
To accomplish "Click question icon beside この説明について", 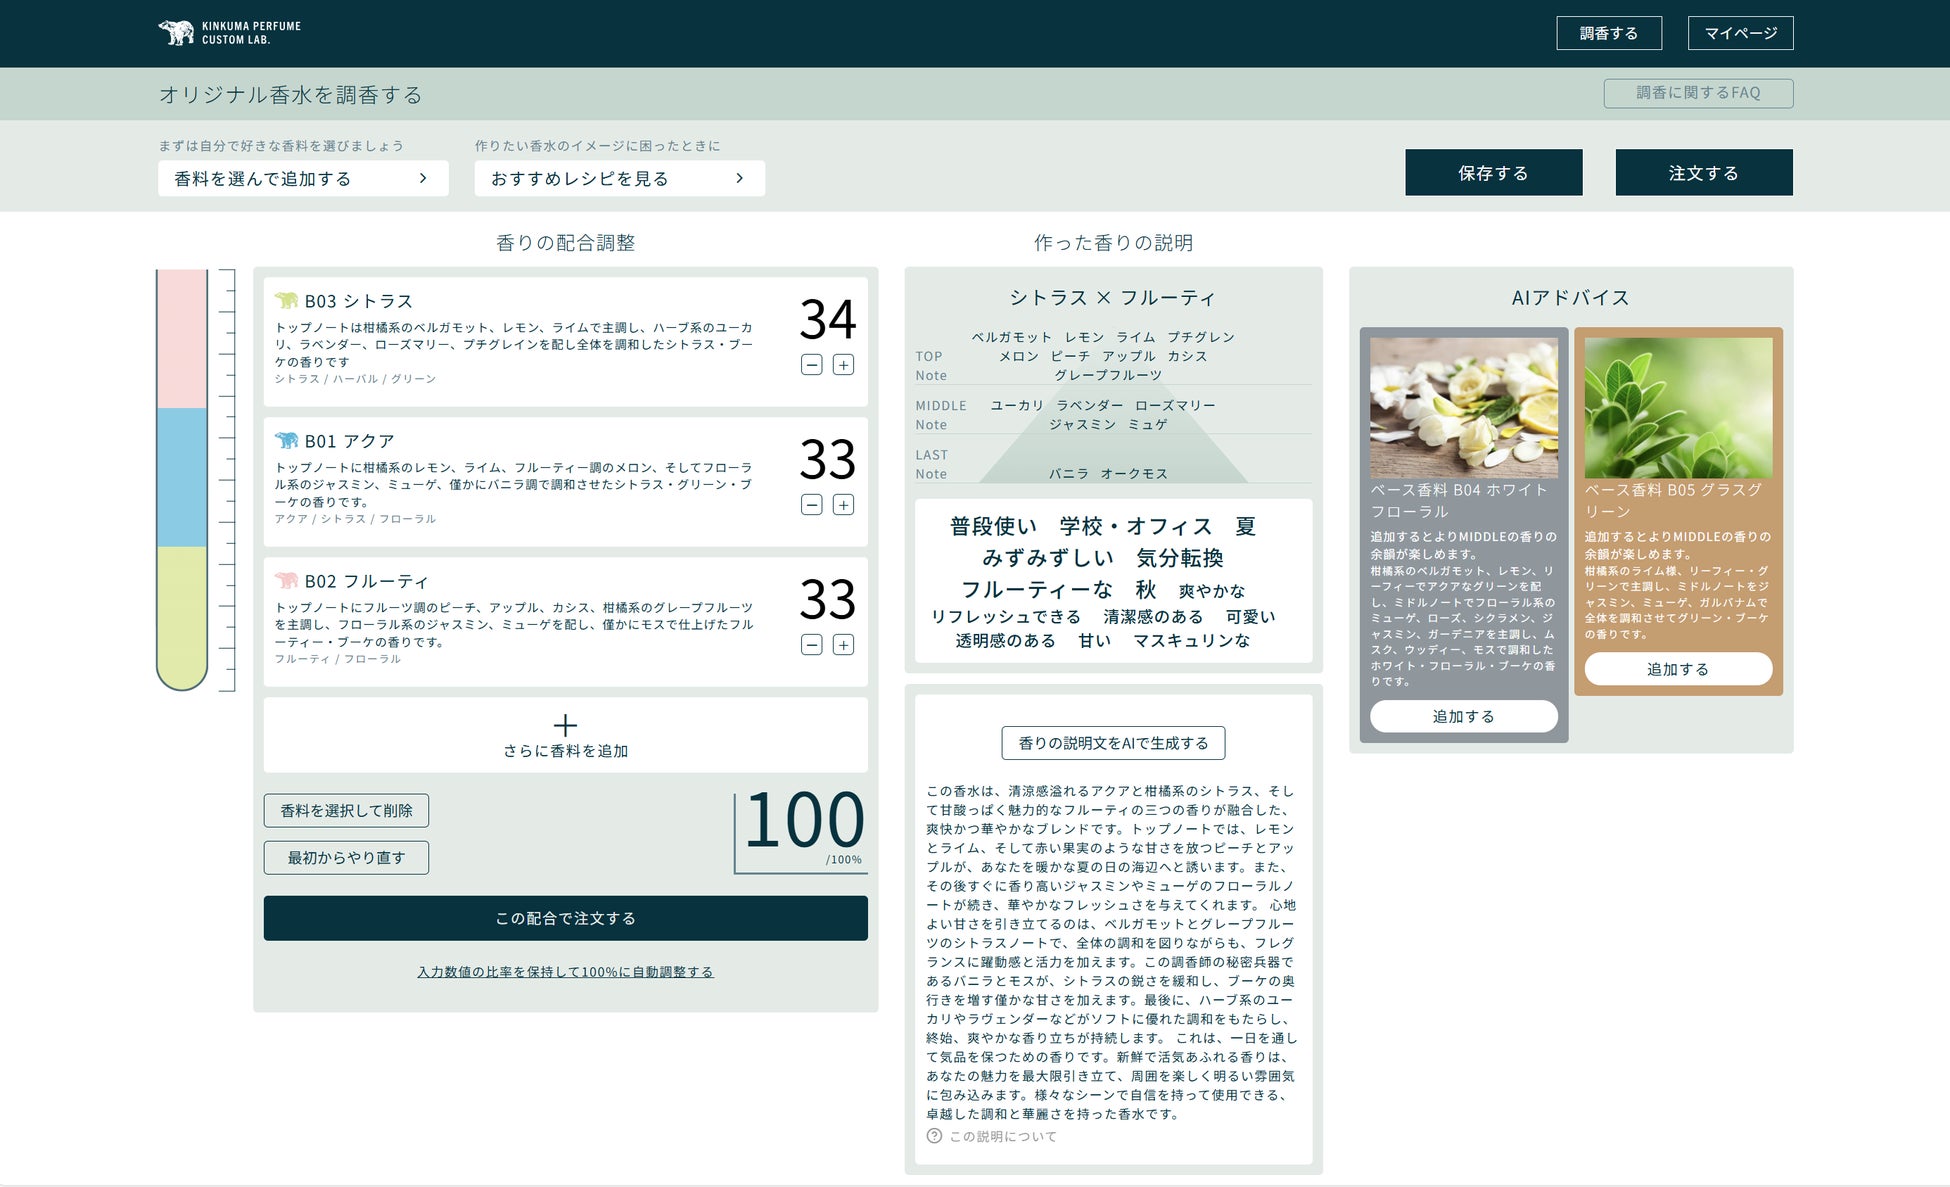I will (934, 1136).
